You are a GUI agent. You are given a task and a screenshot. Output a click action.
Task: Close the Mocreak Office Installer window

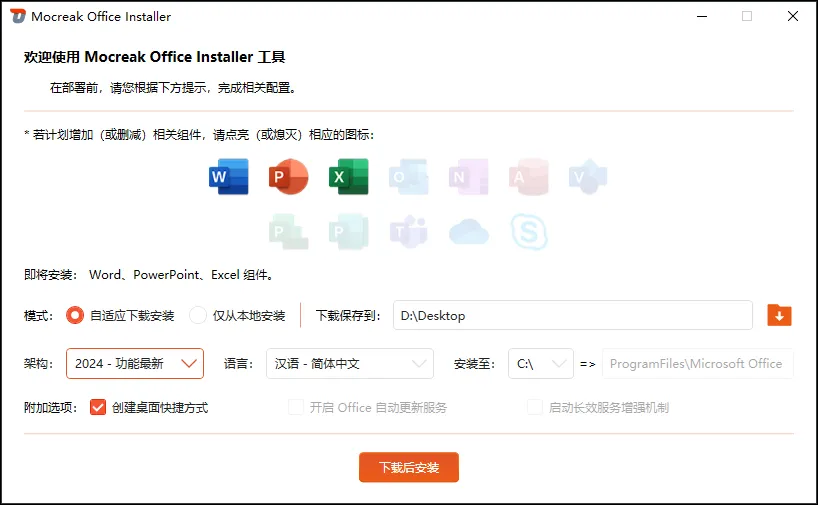point(792,16)
